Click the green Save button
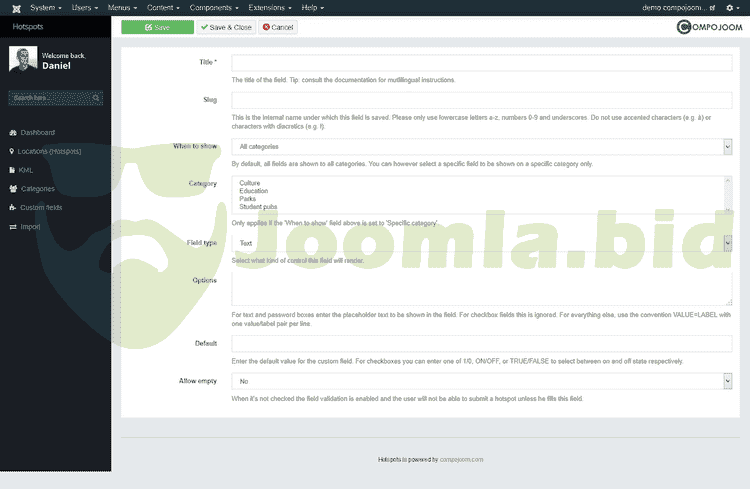The image size is (750, 489). pos(157,27)
